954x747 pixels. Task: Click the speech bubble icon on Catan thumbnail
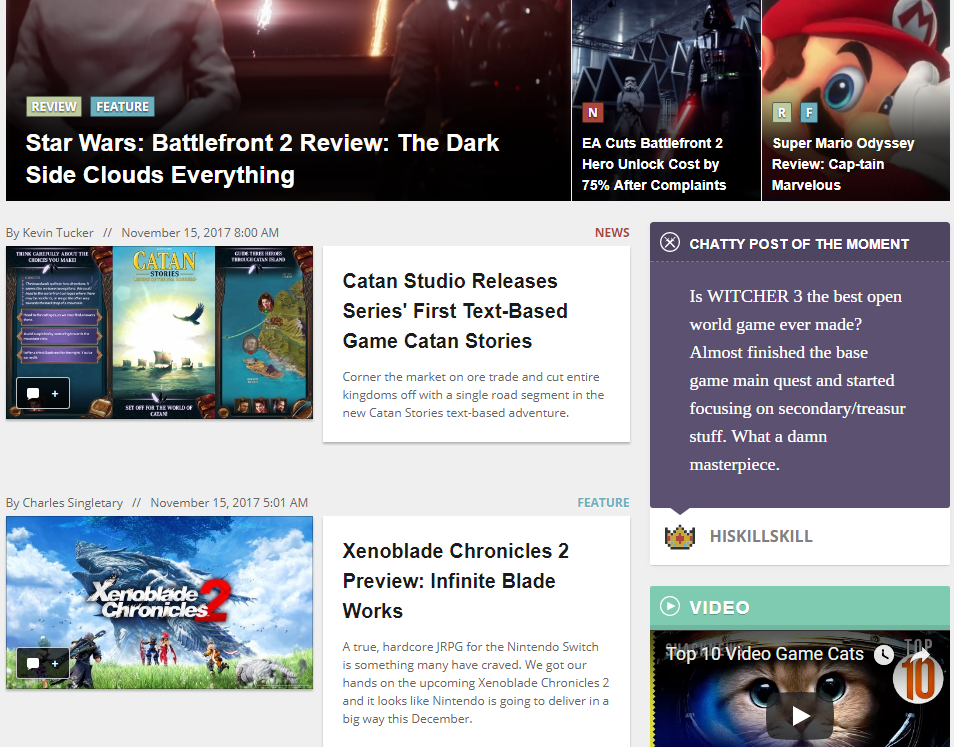click(33, 394)
